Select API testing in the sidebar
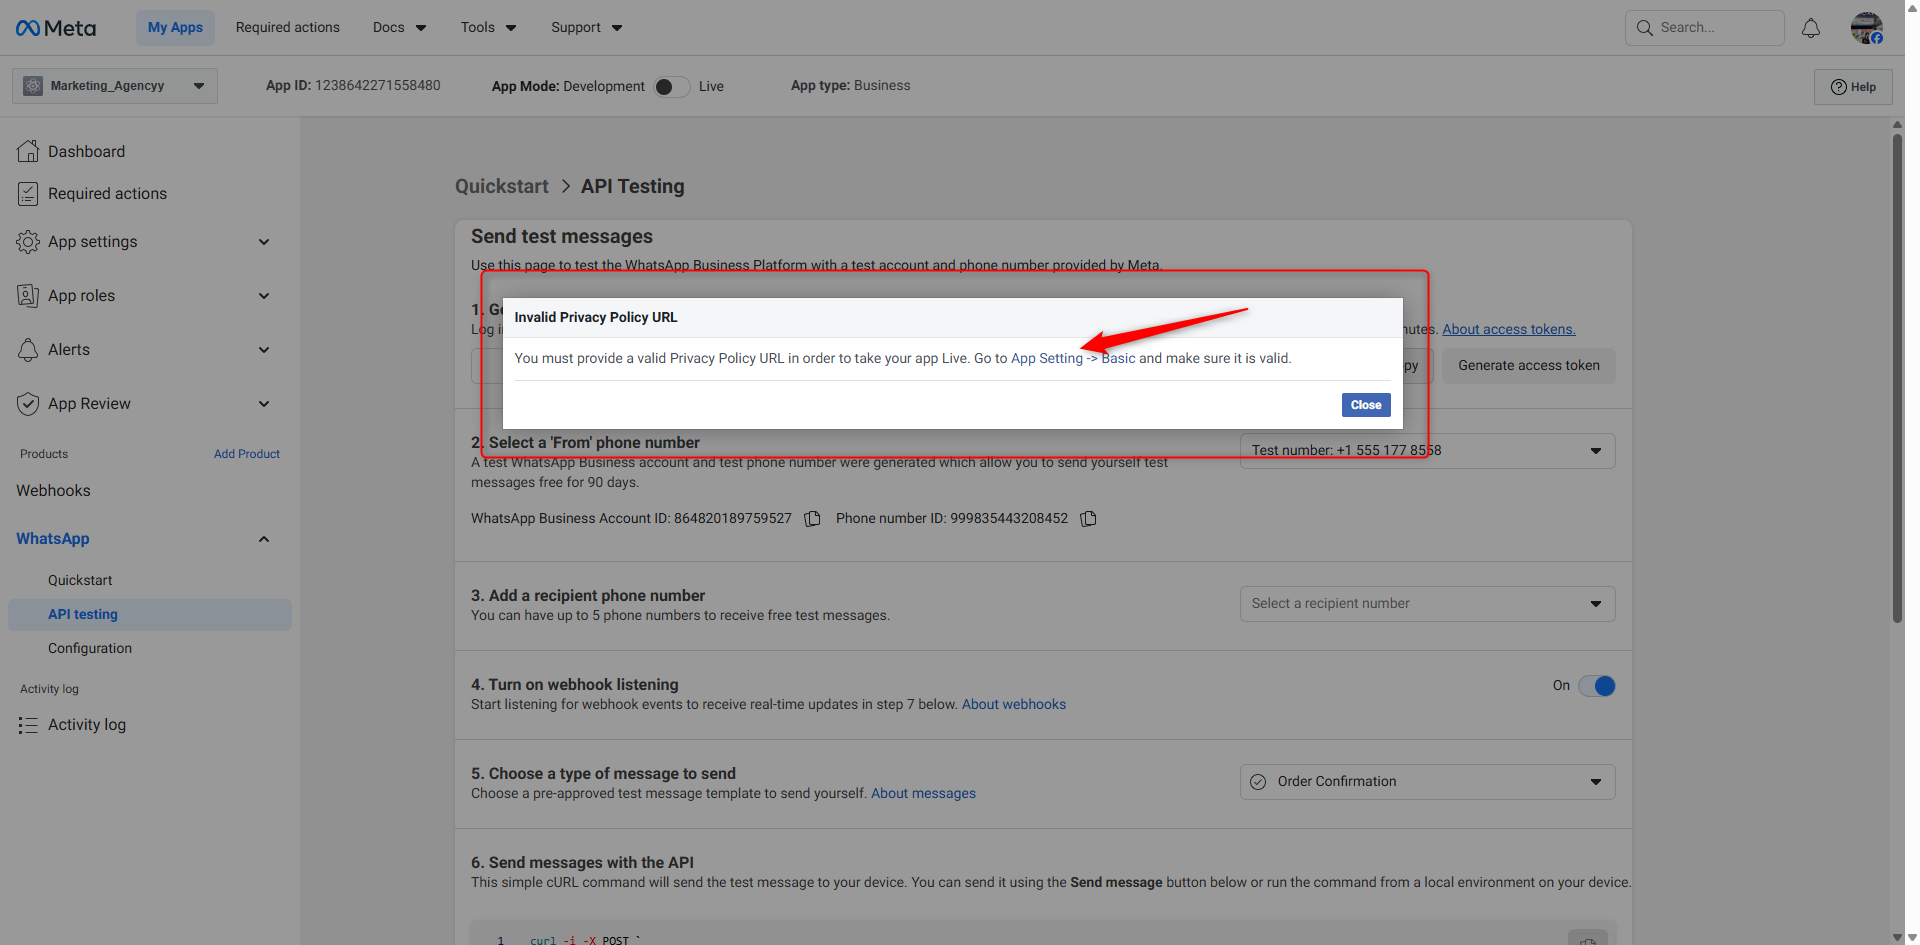The width and height of the screenshot is (1920, 945). click(150, 615)
